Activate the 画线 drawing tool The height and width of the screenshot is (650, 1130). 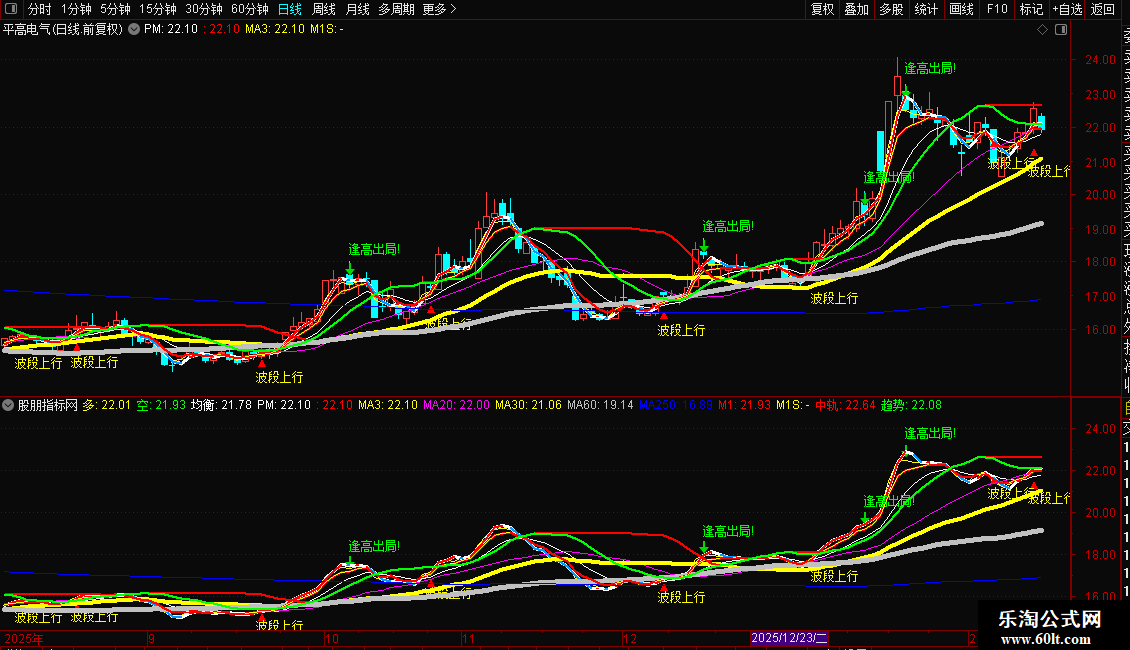pos(961,9)
